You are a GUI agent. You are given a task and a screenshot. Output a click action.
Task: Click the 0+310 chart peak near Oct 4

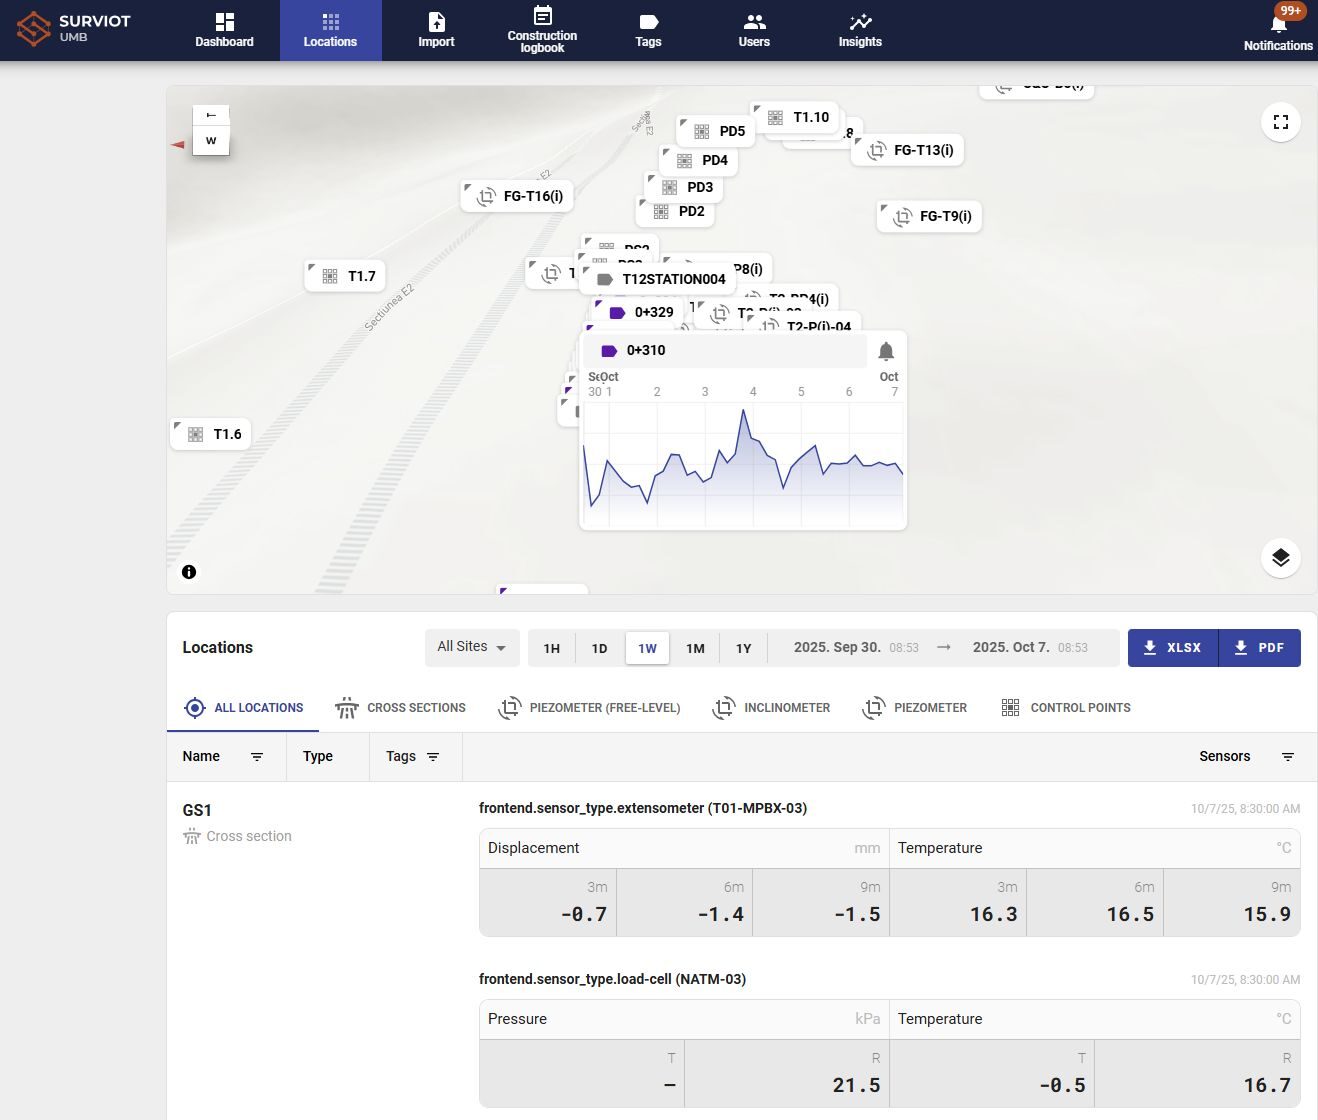point(743,410)
